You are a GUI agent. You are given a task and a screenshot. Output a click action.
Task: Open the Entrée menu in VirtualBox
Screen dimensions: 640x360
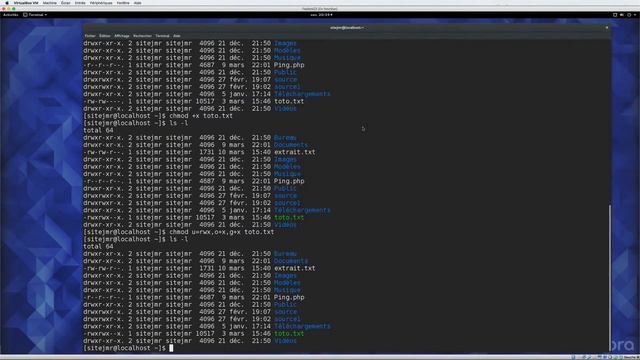[x=80, y=3]
